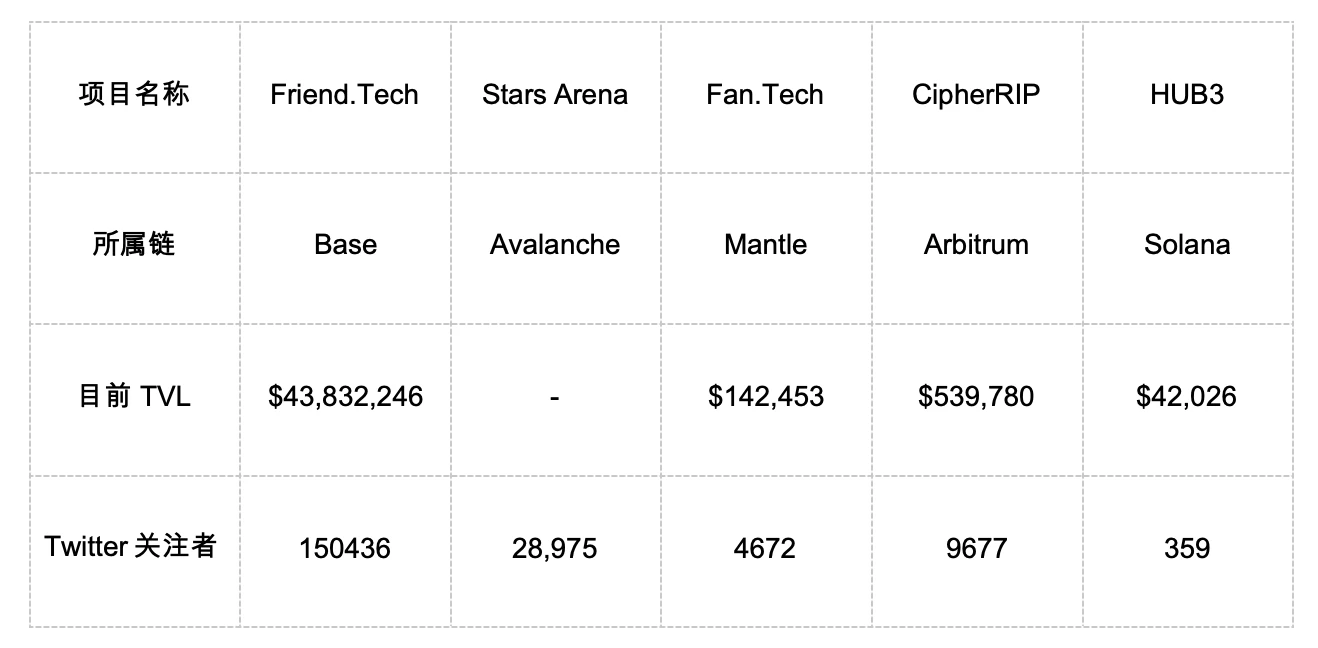Screen dimensions: 1318x648
Task: Select the $42,026 TVL cell
Action: [x=1187, y=397]
